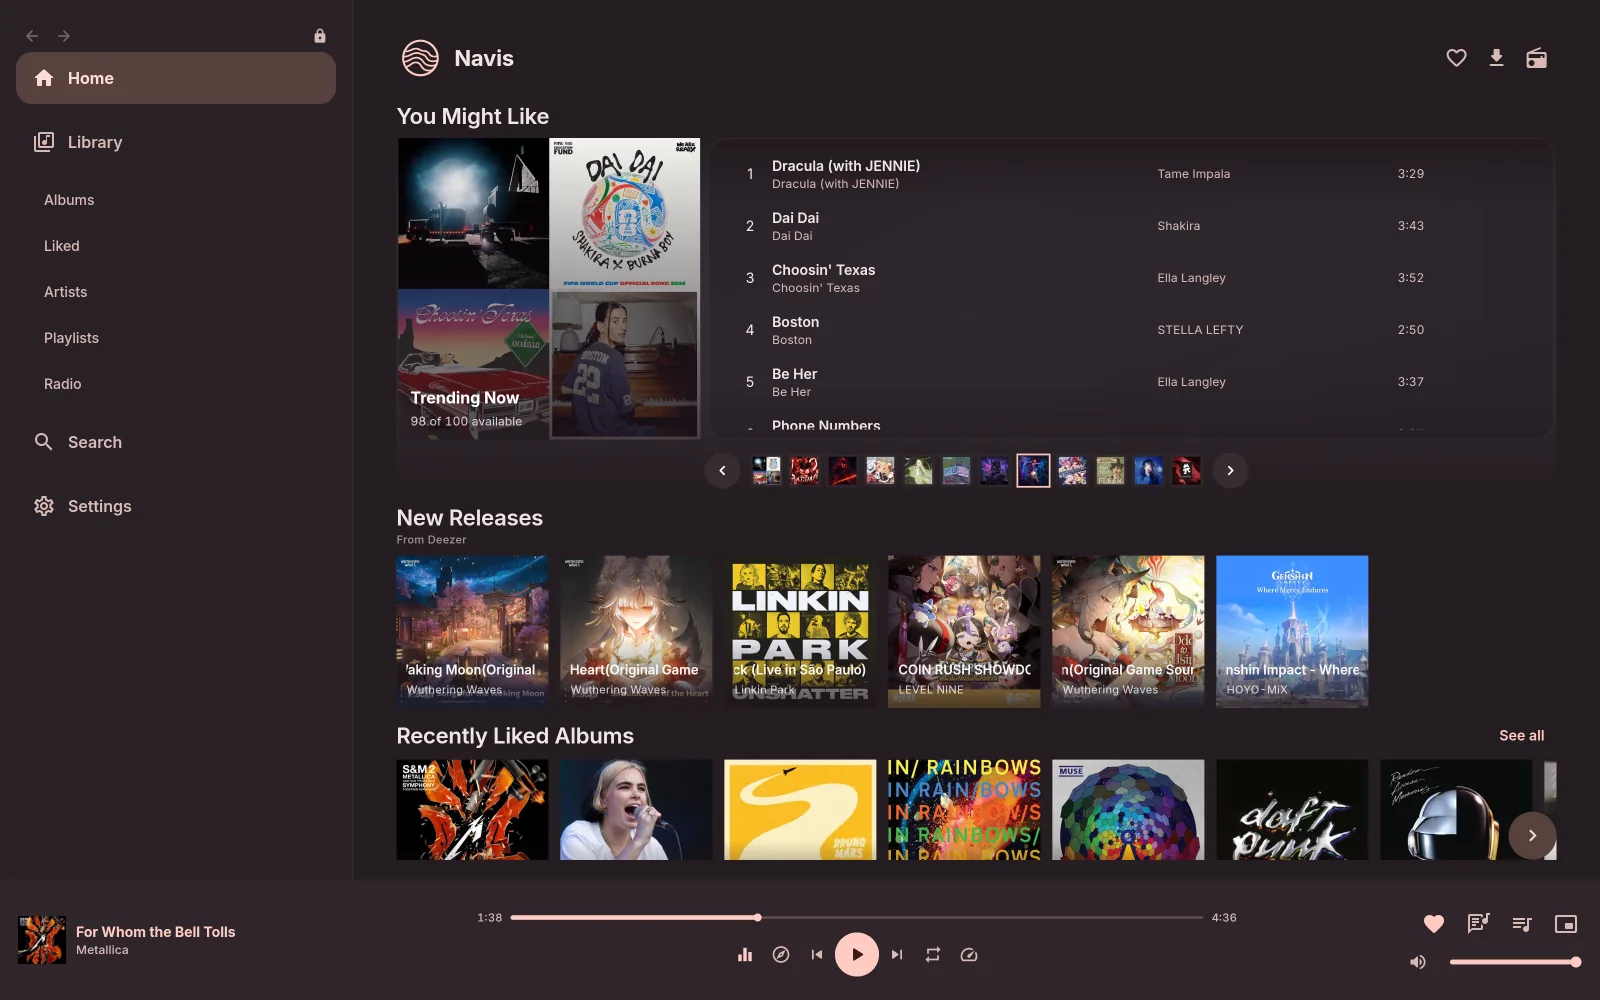Mute audio with the speaker icon
The height and width of the screenshot is (1000, 1600).
[1418, 962]
